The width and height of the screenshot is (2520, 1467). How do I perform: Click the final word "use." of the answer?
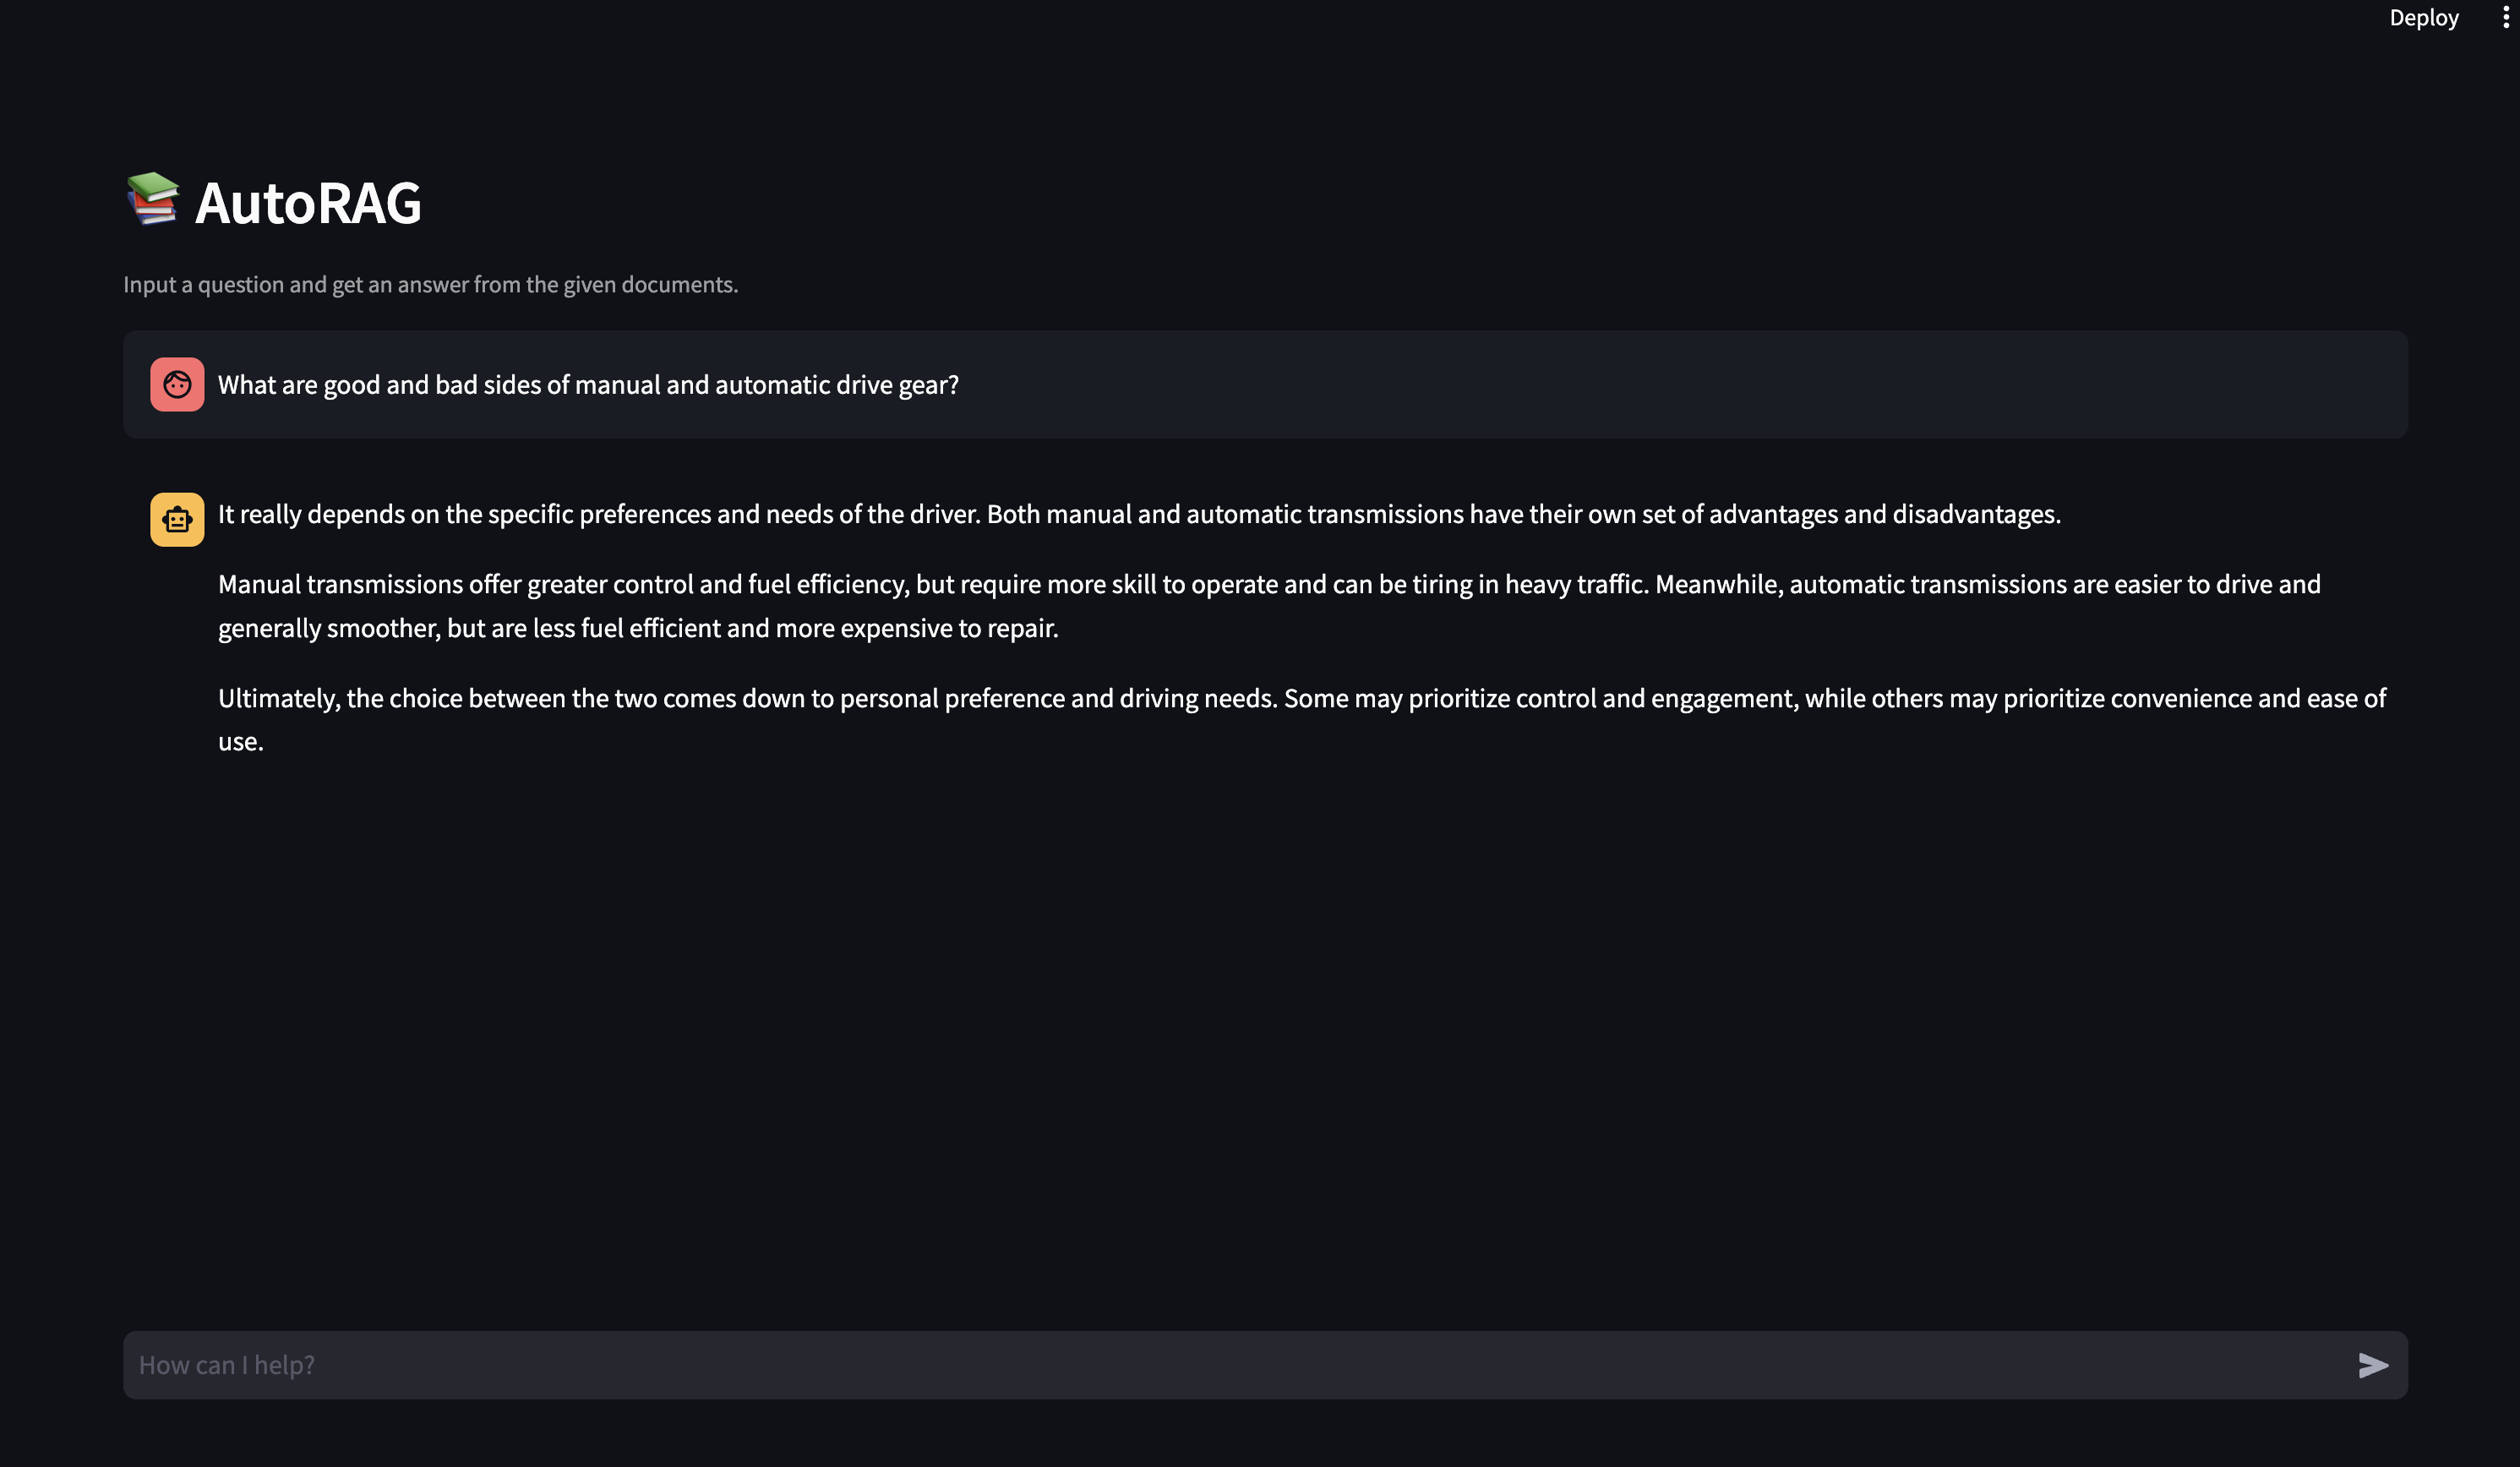click(x=241, y=742)
